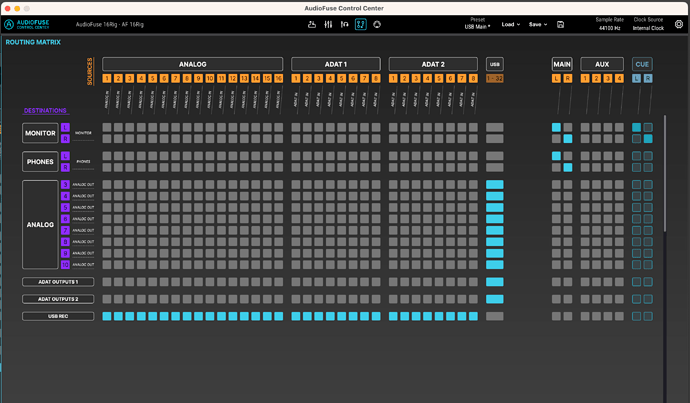This screenshot has height=403, width=690.
Task: Click the ADAT 2 sources header
Action: [433, 64]
